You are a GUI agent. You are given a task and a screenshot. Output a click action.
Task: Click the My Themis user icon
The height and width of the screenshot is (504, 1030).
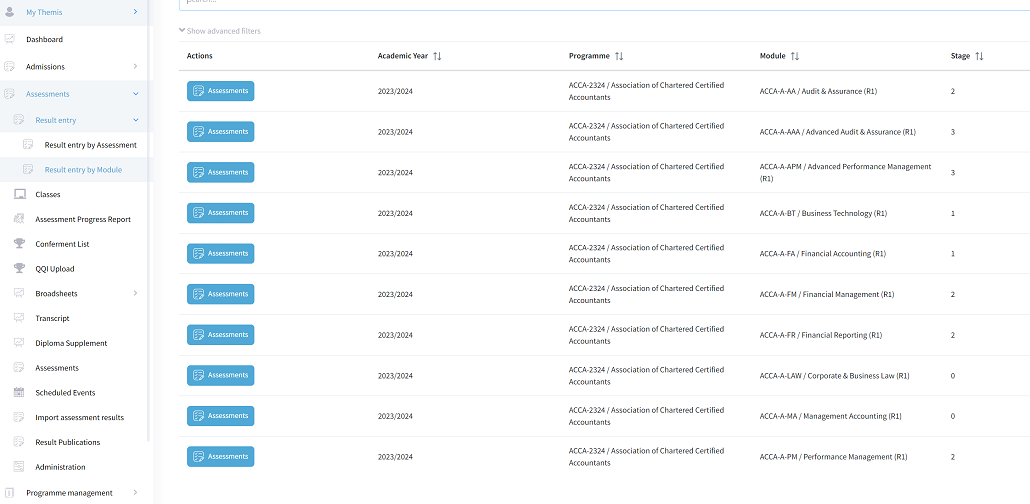[x=9, y=12]
